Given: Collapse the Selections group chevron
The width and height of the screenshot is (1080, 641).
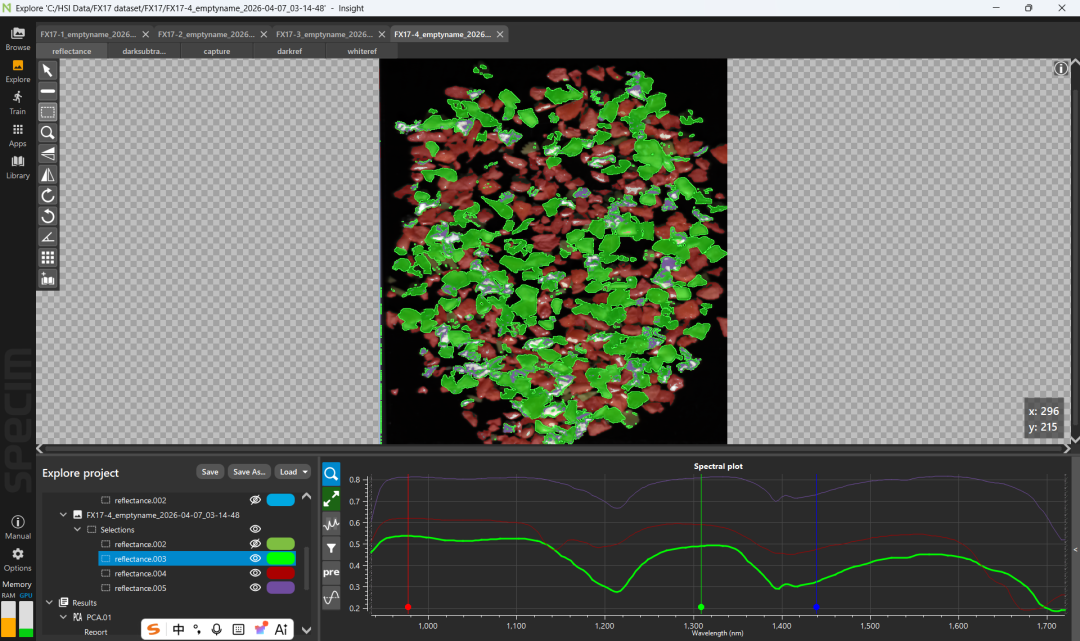Looking at the screenshot, I should coord(77,529).
